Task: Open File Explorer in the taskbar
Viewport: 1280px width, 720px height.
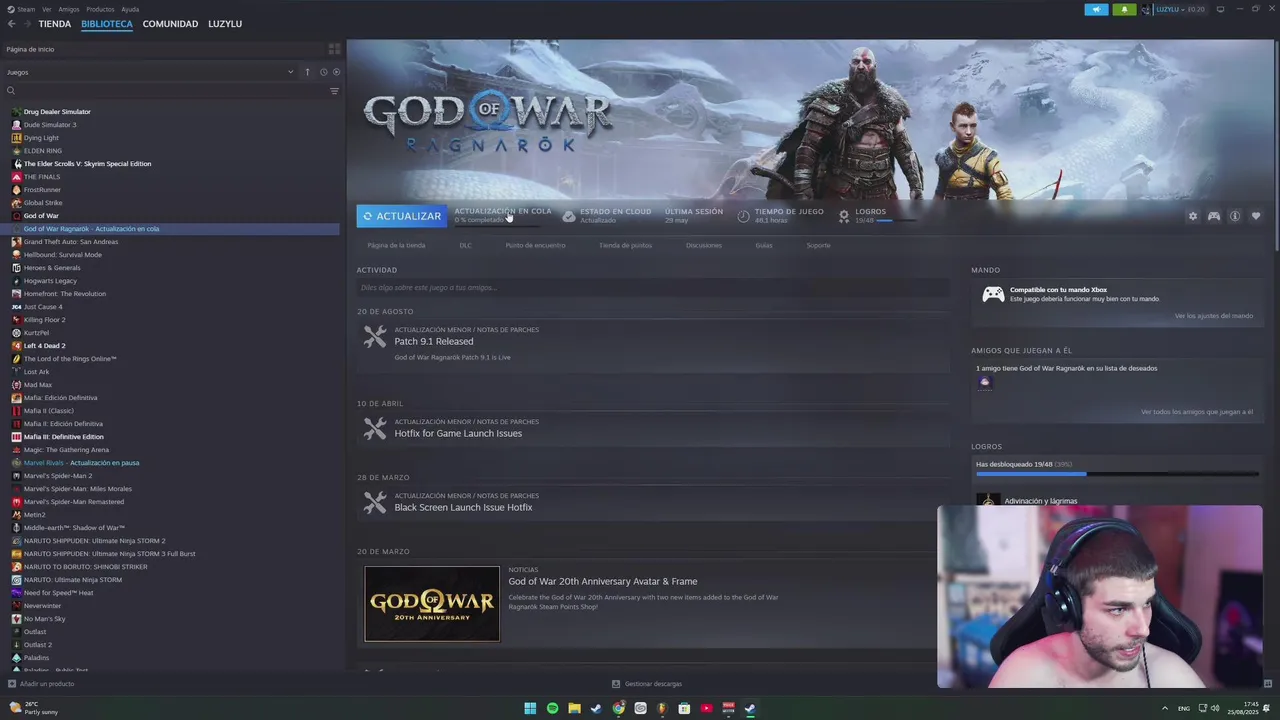Action: click(574, 708)
